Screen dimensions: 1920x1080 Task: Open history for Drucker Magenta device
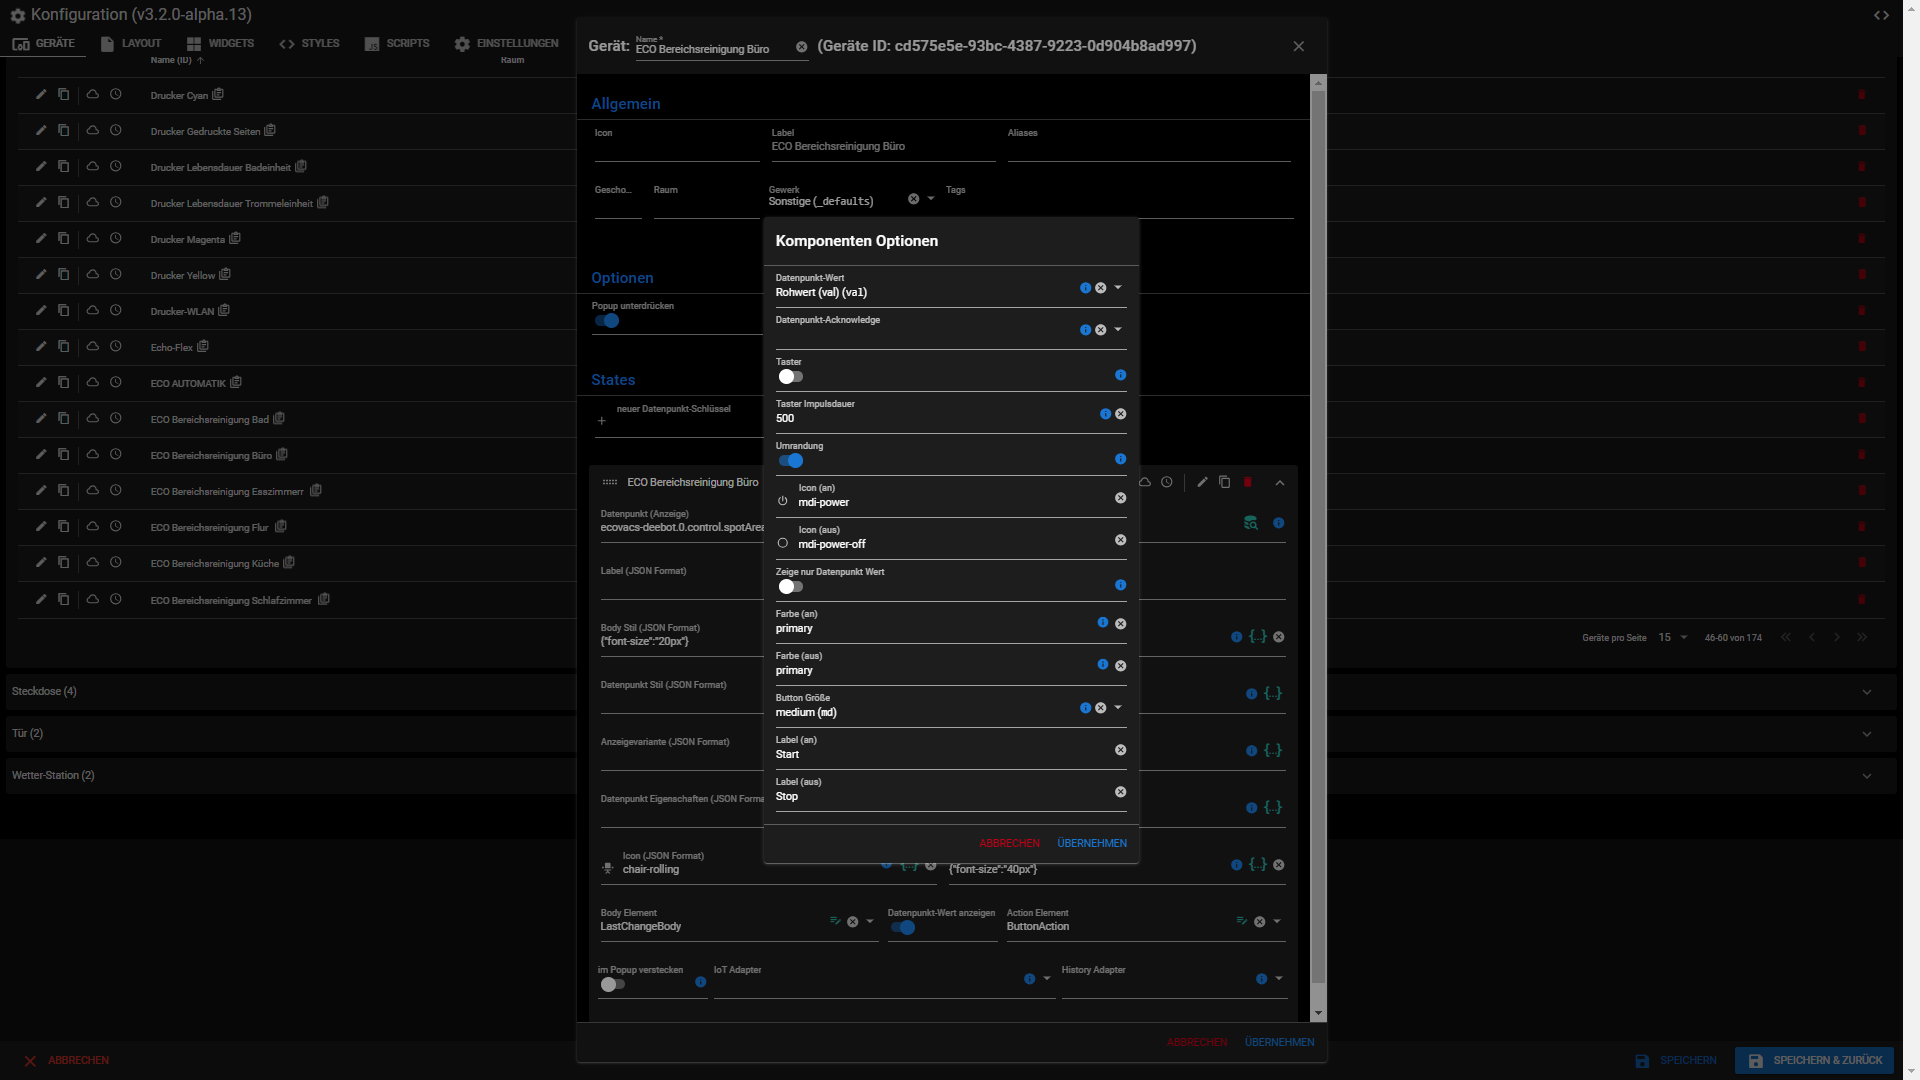[x=116, y=238]
